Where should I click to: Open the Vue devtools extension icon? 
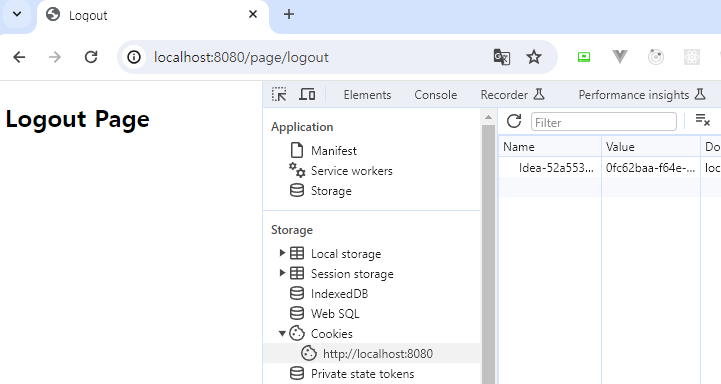click(620, 57)
